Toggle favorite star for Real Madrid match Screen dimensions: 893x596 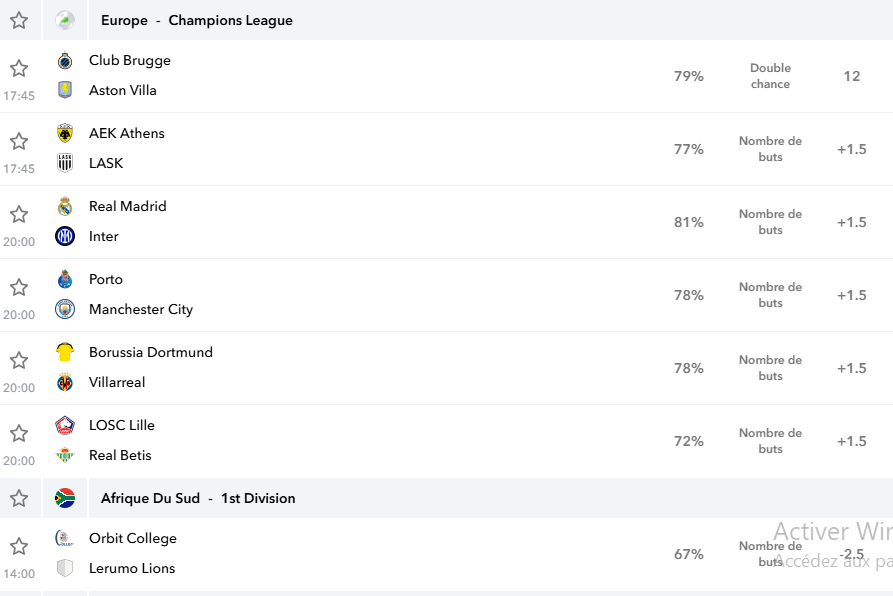19,215
